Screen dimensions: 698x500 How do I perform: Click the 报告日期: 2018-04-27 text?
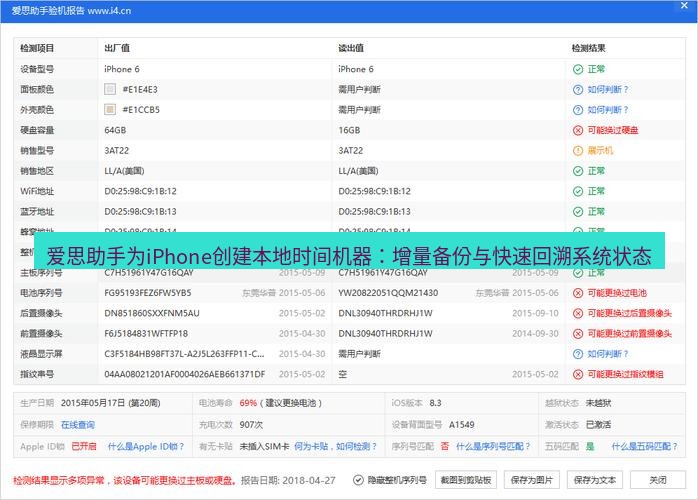pyautogui.click(x=288, y=480)
